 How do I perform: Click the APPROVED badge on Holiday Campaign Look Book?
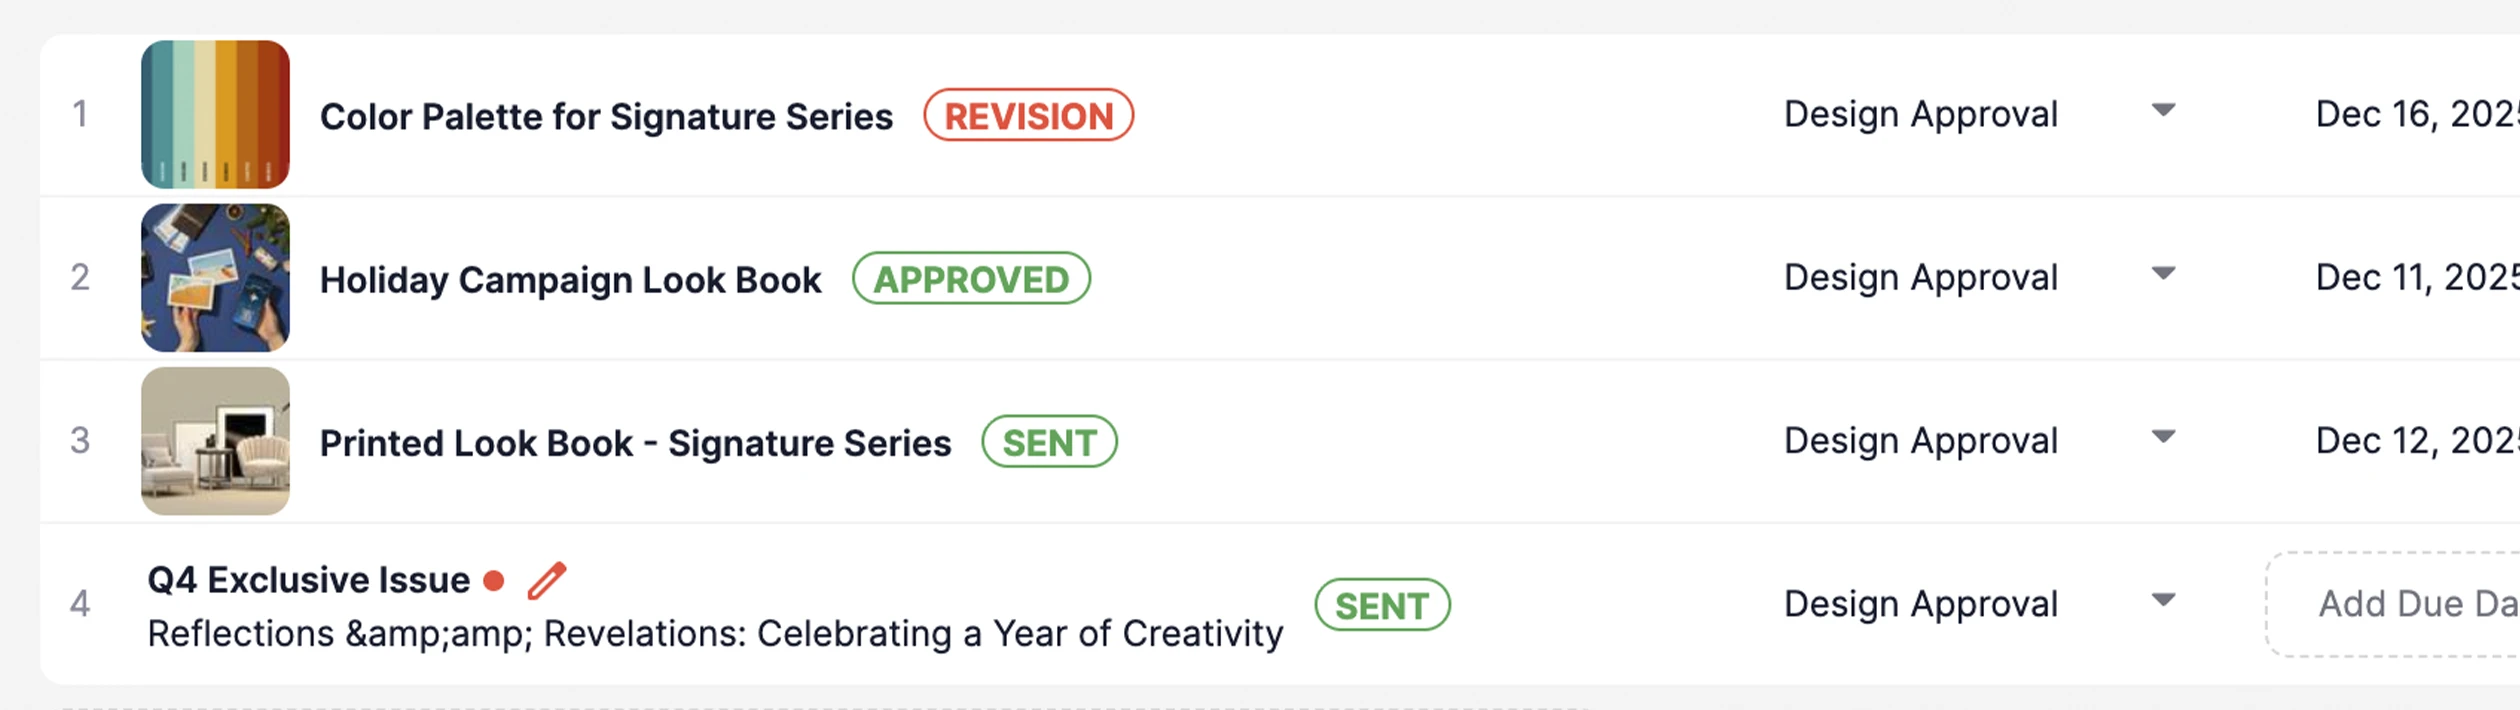pyautogui.click(x=972, y=279)
